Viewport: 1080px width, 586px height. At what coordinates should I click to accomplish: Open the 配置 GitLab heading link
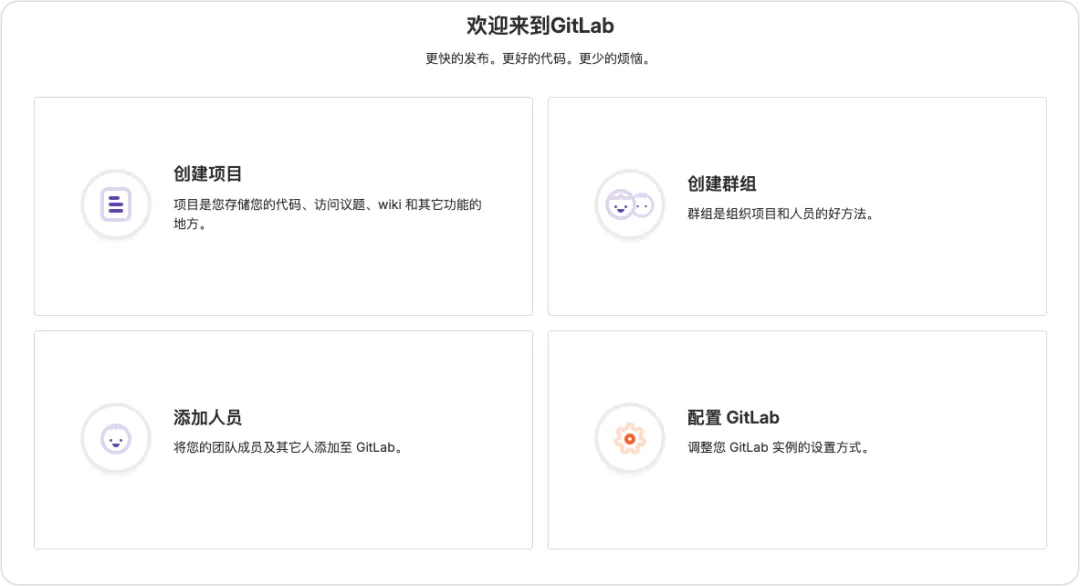733,417
